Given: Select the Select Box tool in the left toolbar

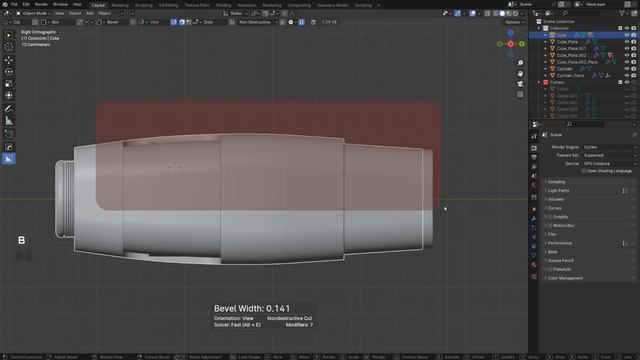Looking at the screenshot, I should [x=9, y=36].
